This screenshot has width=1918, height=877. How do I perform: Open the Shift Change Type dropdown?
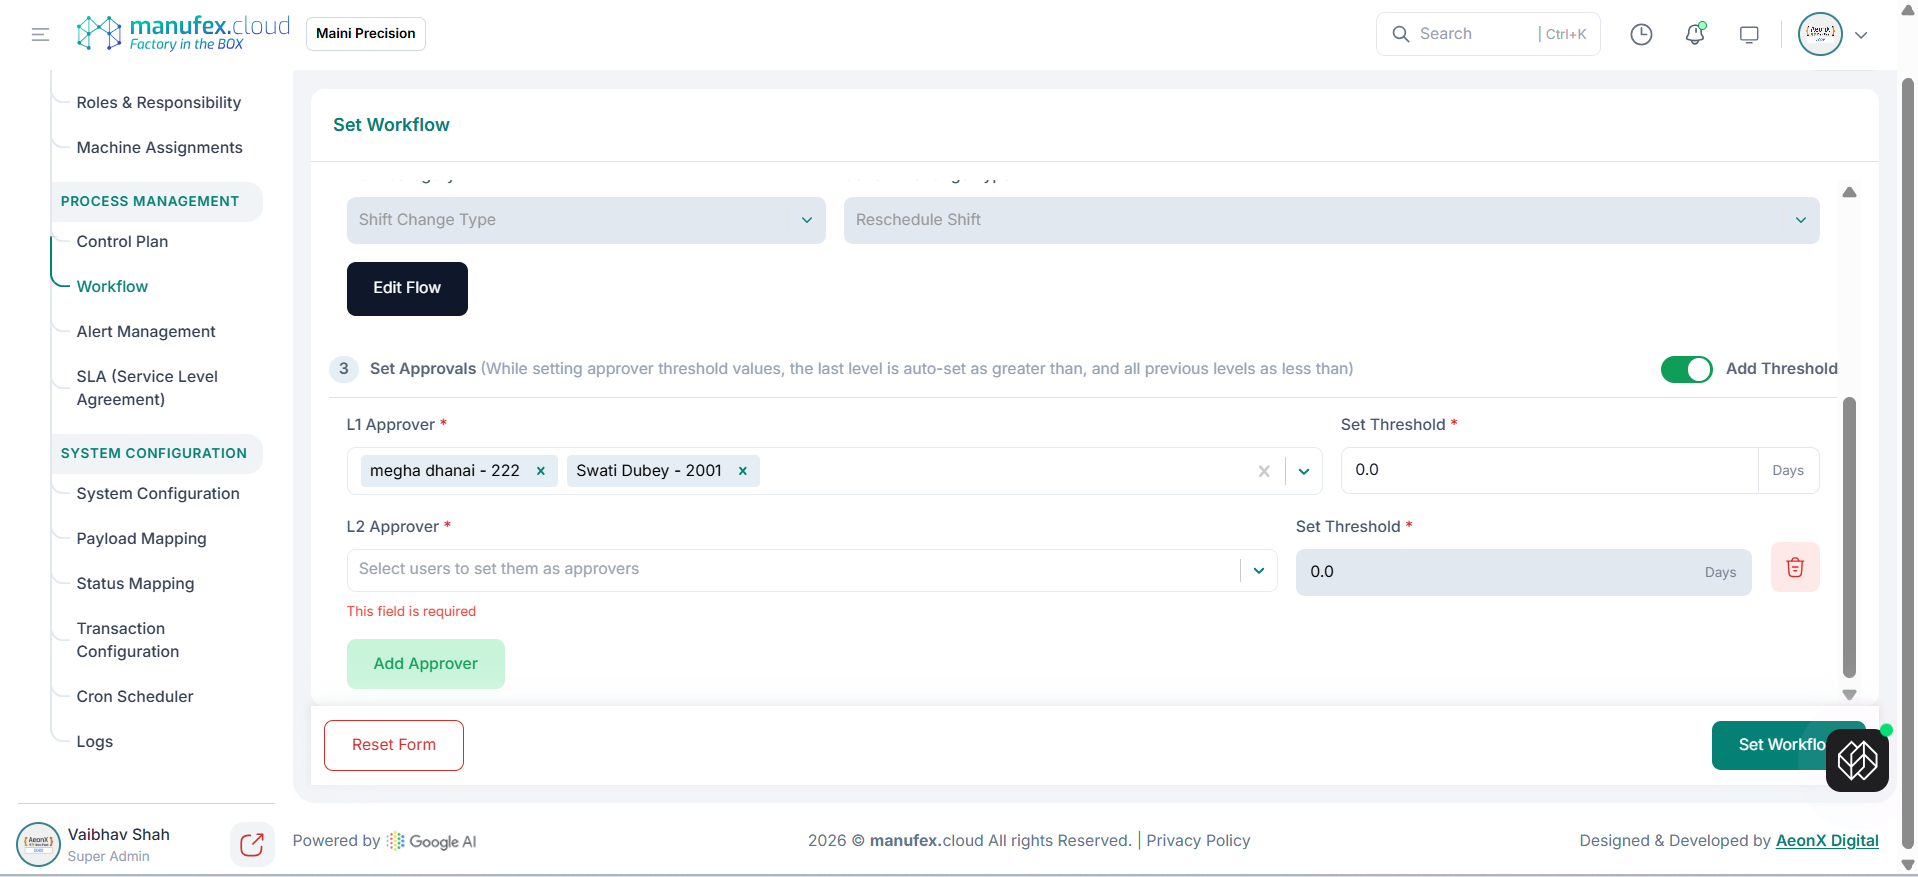tap(586, 220)
